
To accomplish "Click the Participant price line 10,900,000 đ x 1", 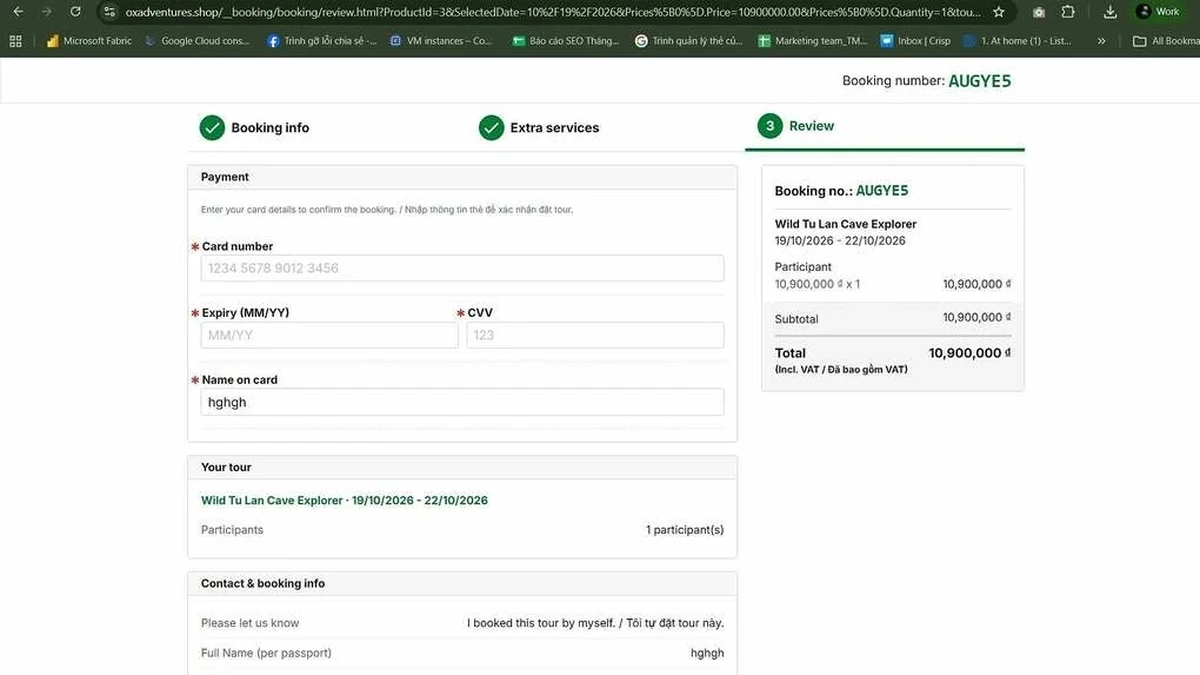I will click(x=817, y=284).
